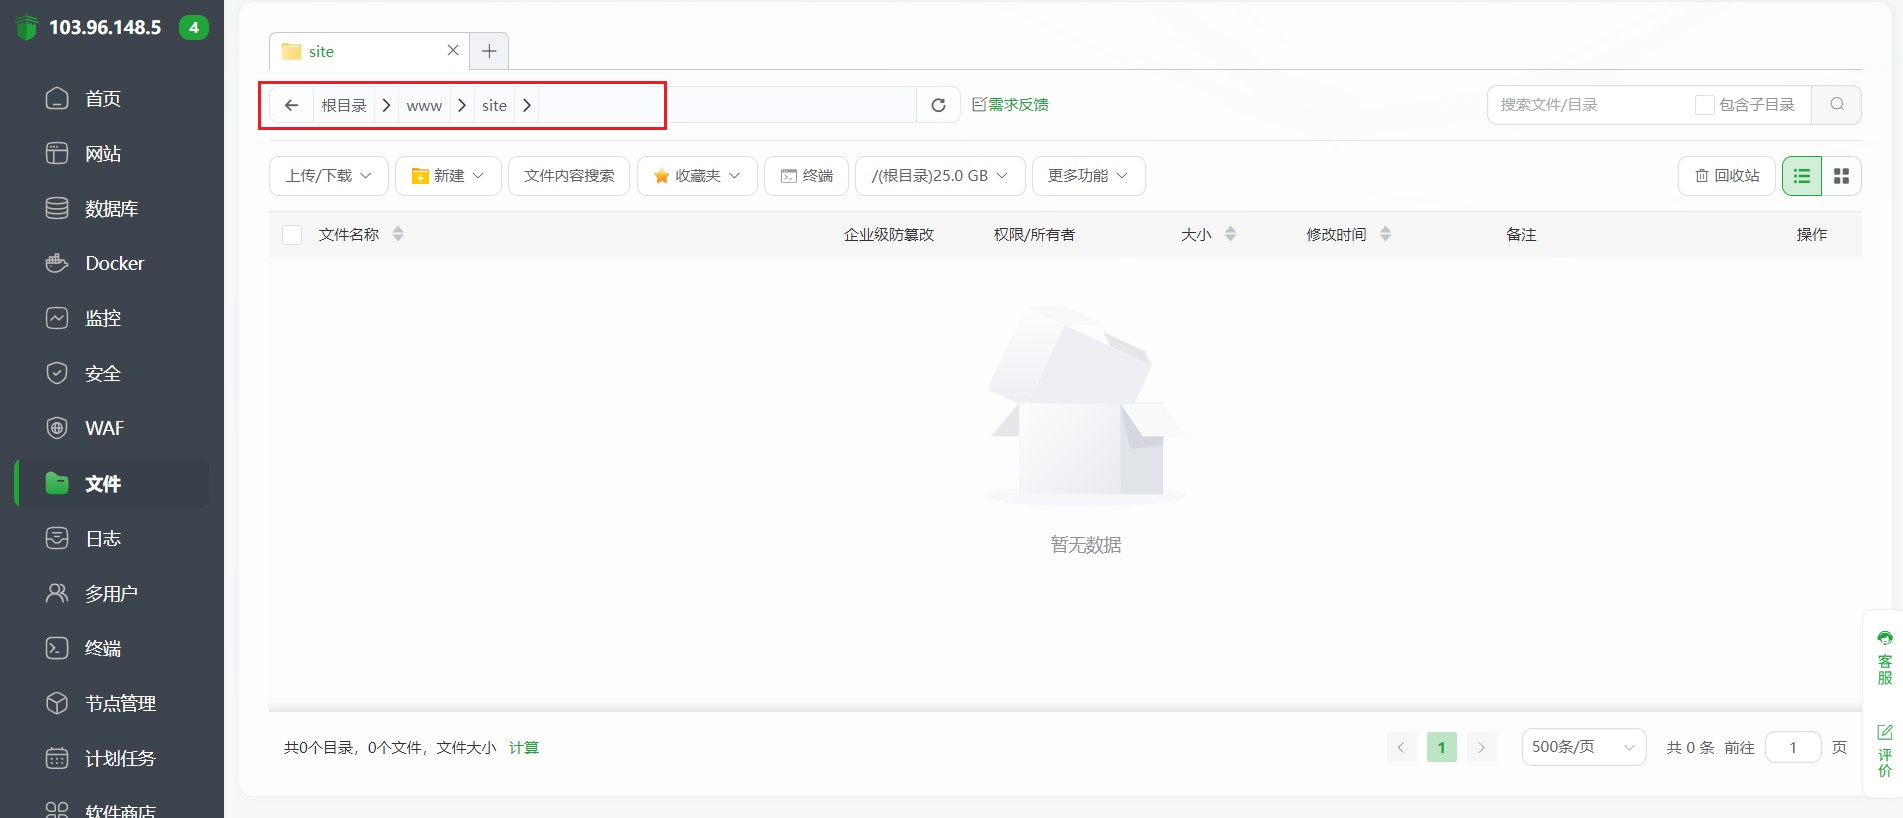
Task: Open the New file dropdown
Action: coord(448,176)
